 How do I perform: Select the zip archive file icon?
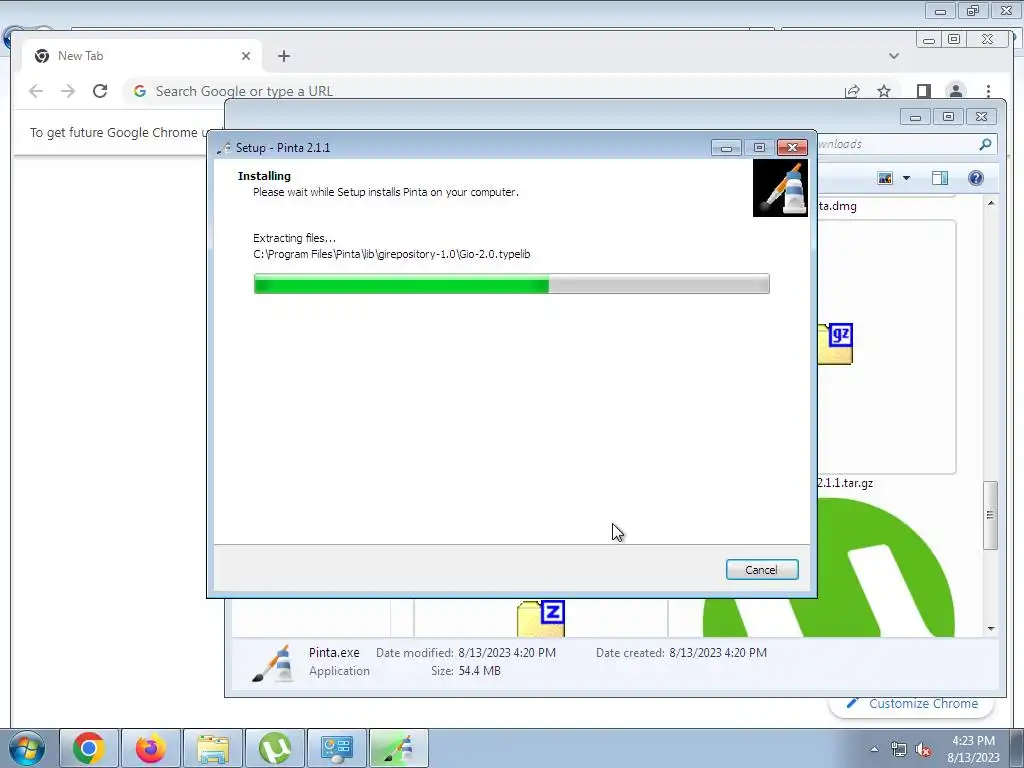(x=541, y=618)
